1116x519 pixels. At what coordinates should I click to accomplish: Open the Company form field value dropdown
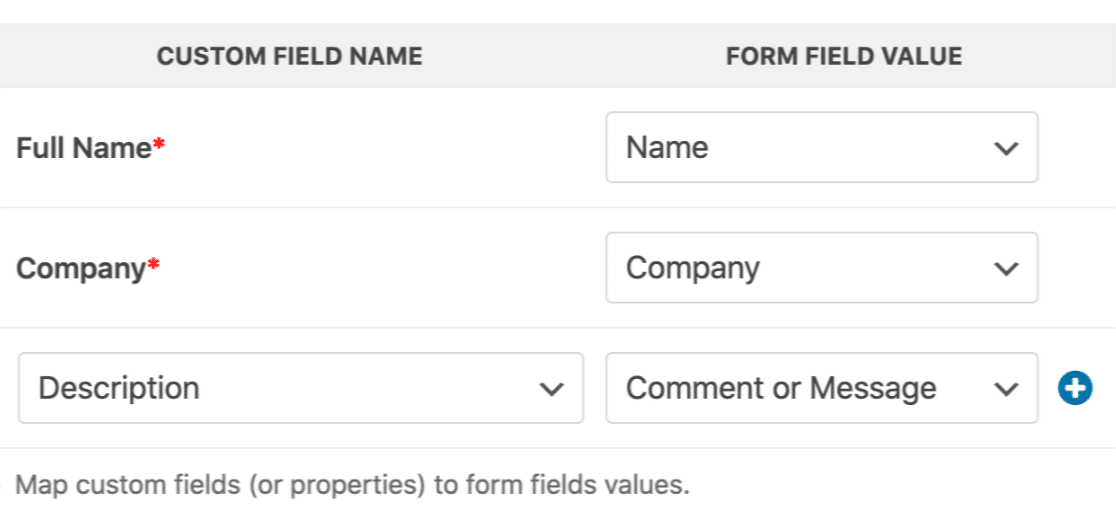click(x=820, y=268)
